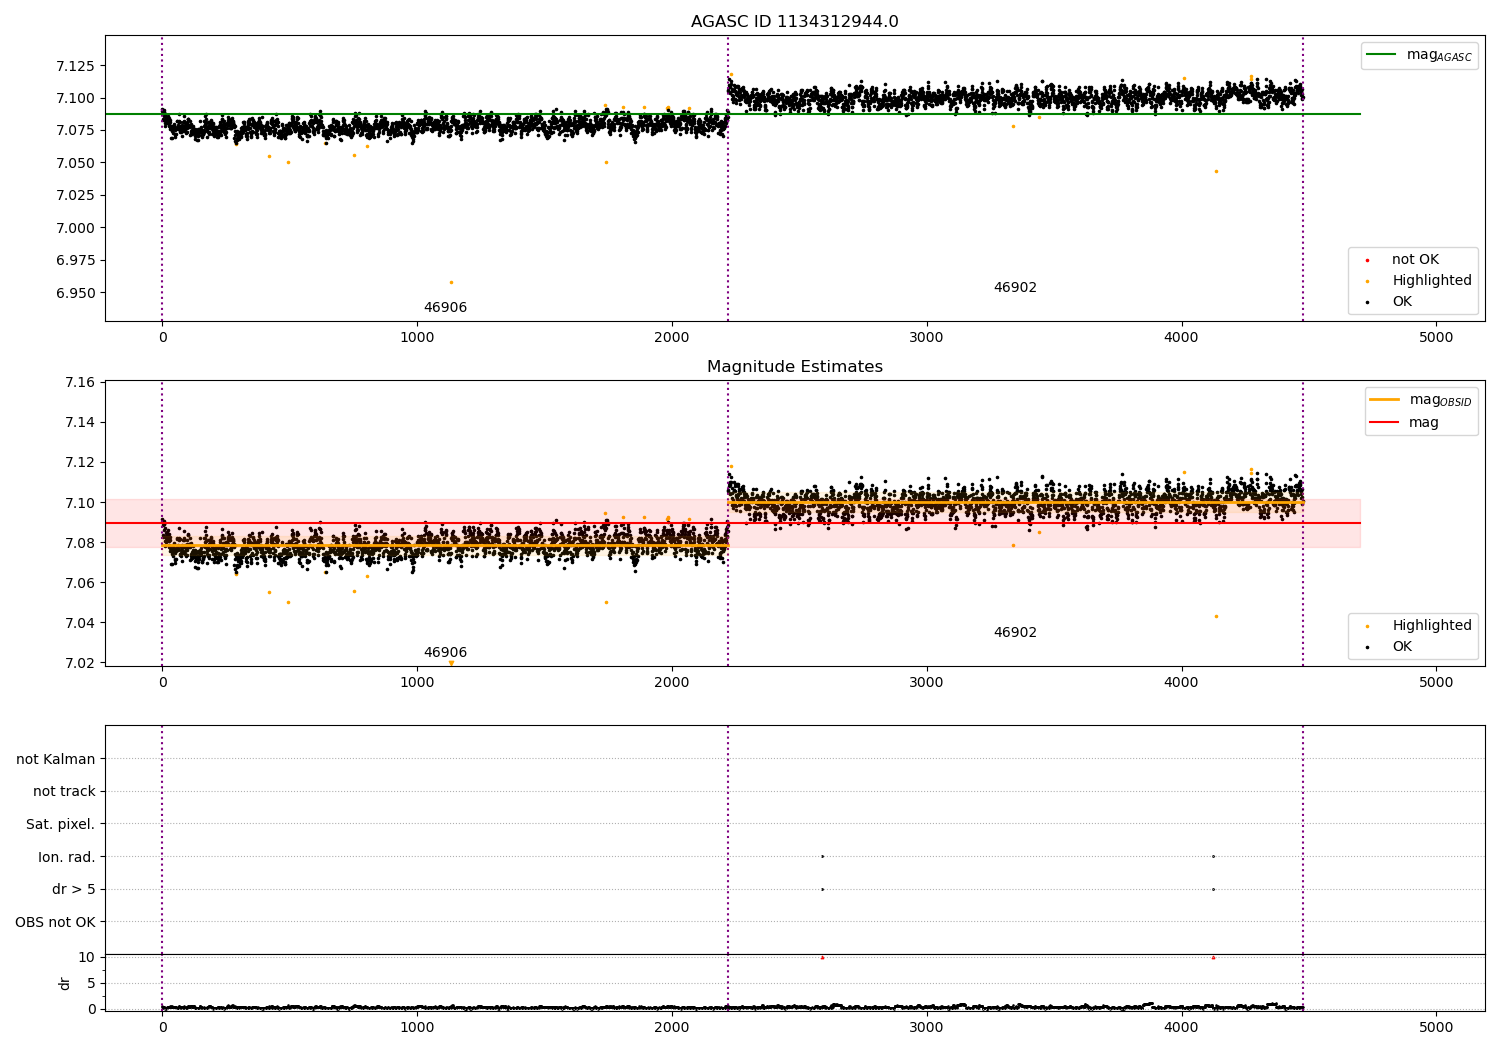Click obsid label 46906 in the top plot

[x=445, y=308]
